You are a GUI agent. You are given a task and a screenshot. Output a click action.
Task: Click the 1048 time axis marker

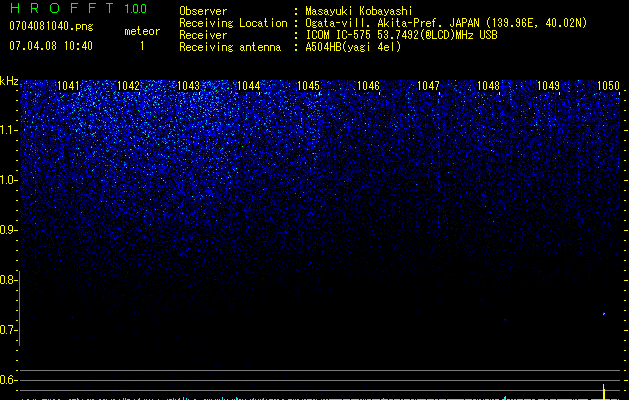pos(489,86)
